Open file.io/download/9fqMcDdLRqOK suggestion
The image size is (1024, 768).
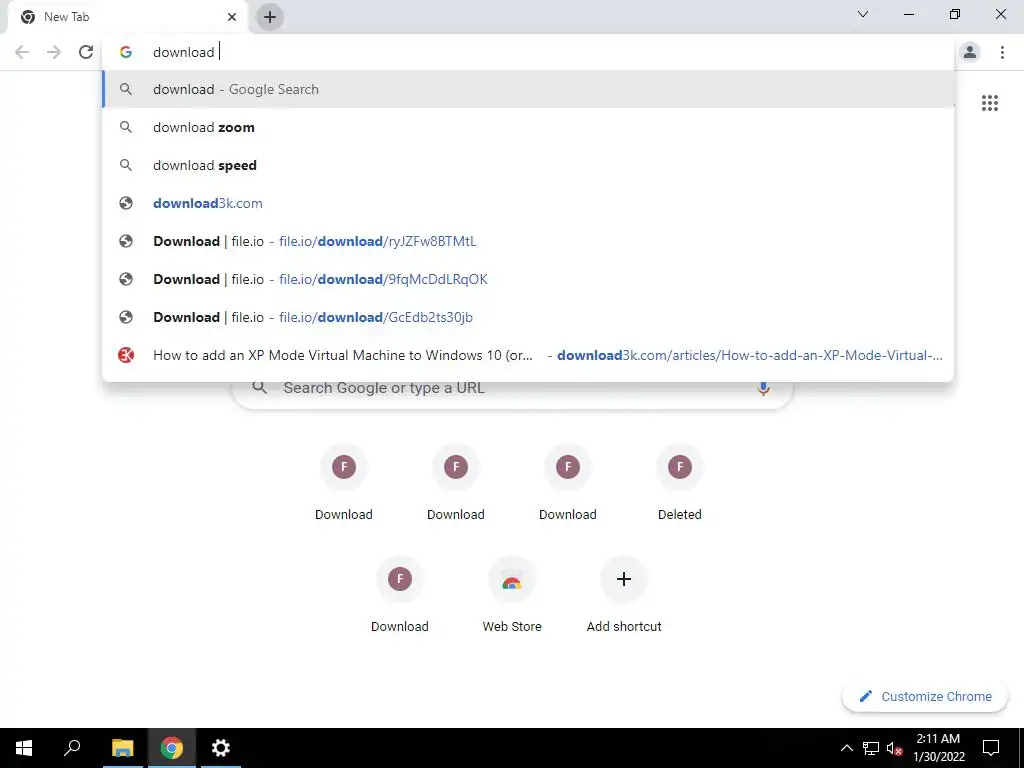pos(528,279)
